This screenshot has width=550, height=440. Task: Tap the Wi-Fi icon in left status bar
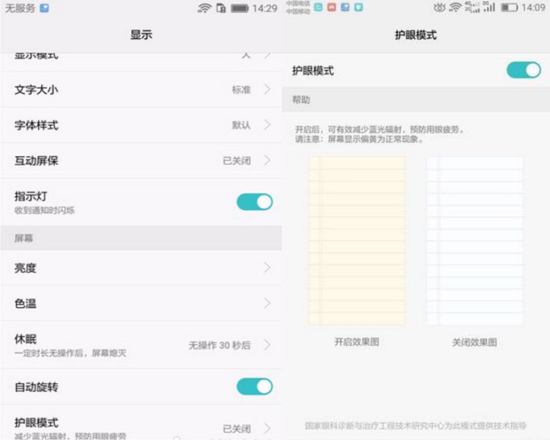coord(204,8)
